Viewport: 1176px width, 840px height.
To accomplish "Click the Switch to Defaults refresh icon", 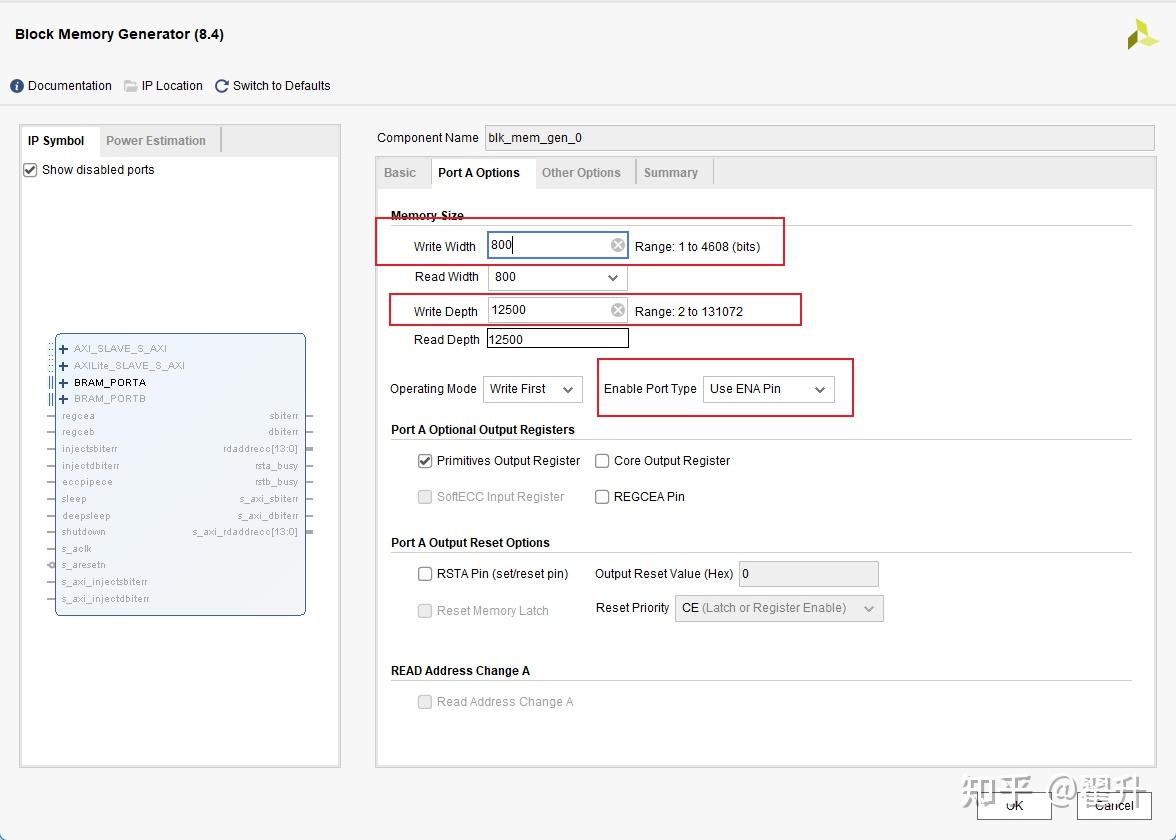I will 221,86.
